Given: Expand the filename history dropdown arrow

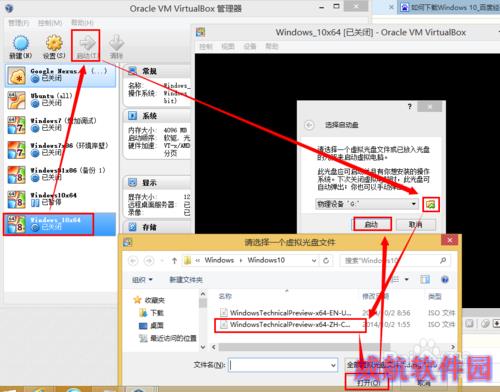Looking at the screenshot, I should (x=333, y=365).
